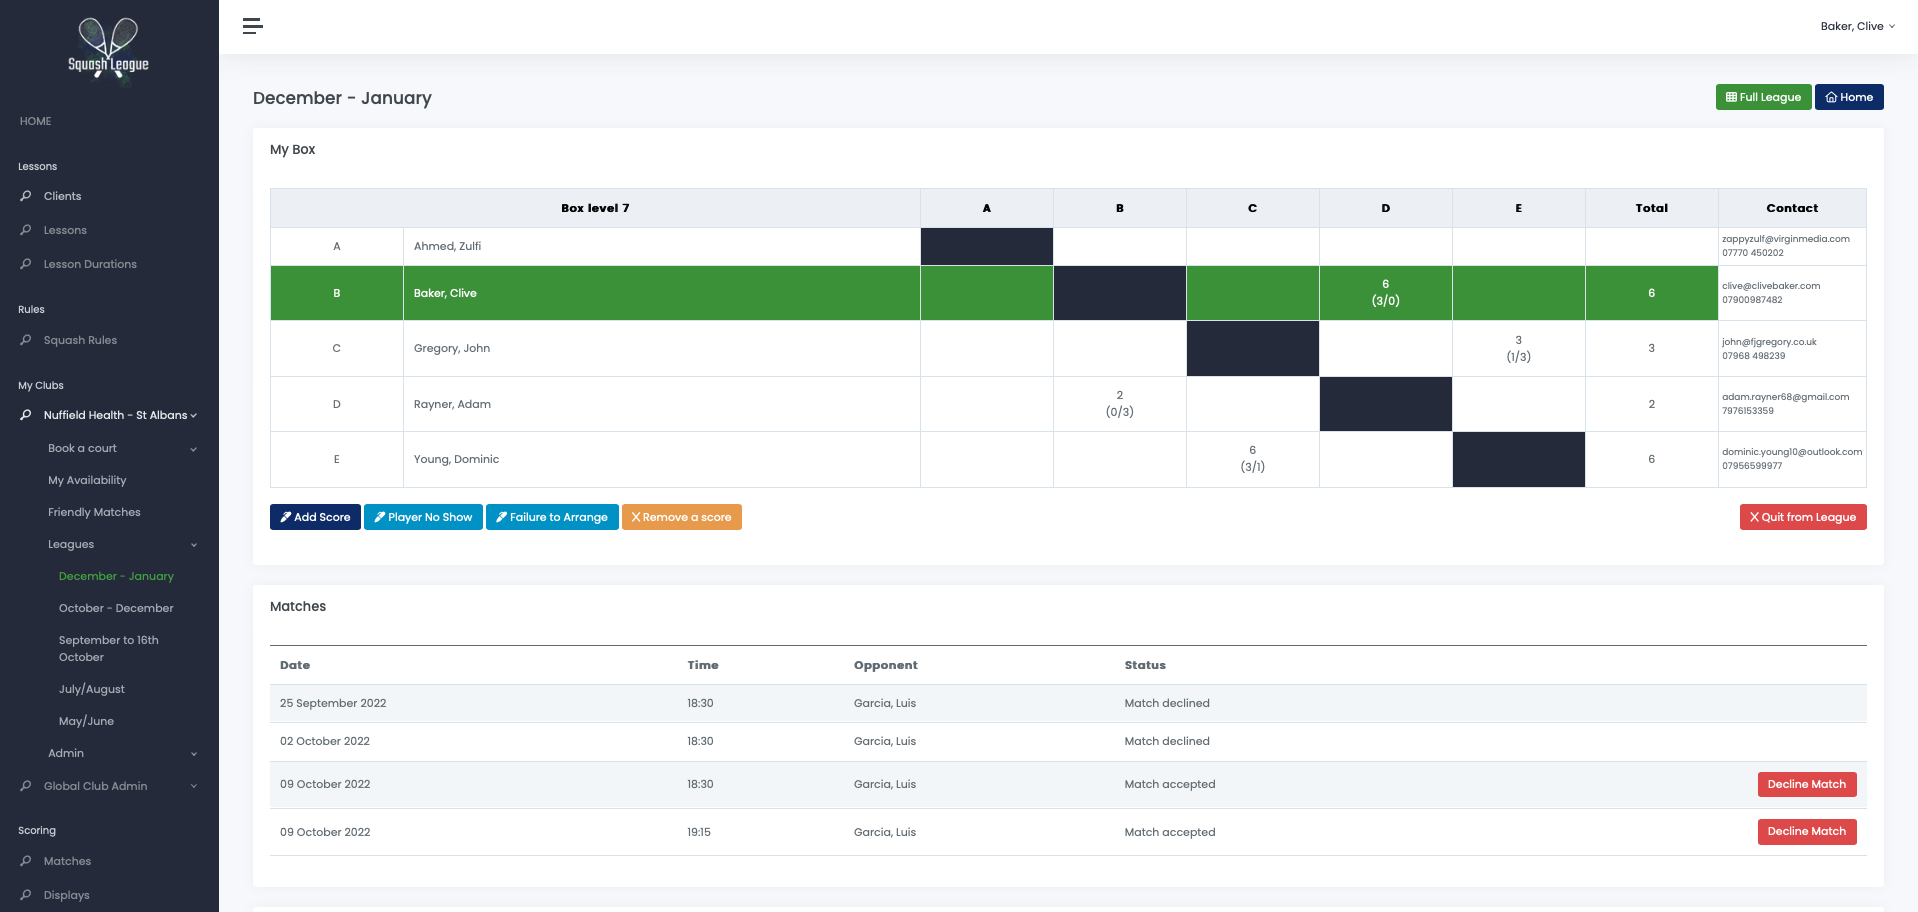Click player name Ahmed, Zulfi
The image size is (1918, 912).
447,246
